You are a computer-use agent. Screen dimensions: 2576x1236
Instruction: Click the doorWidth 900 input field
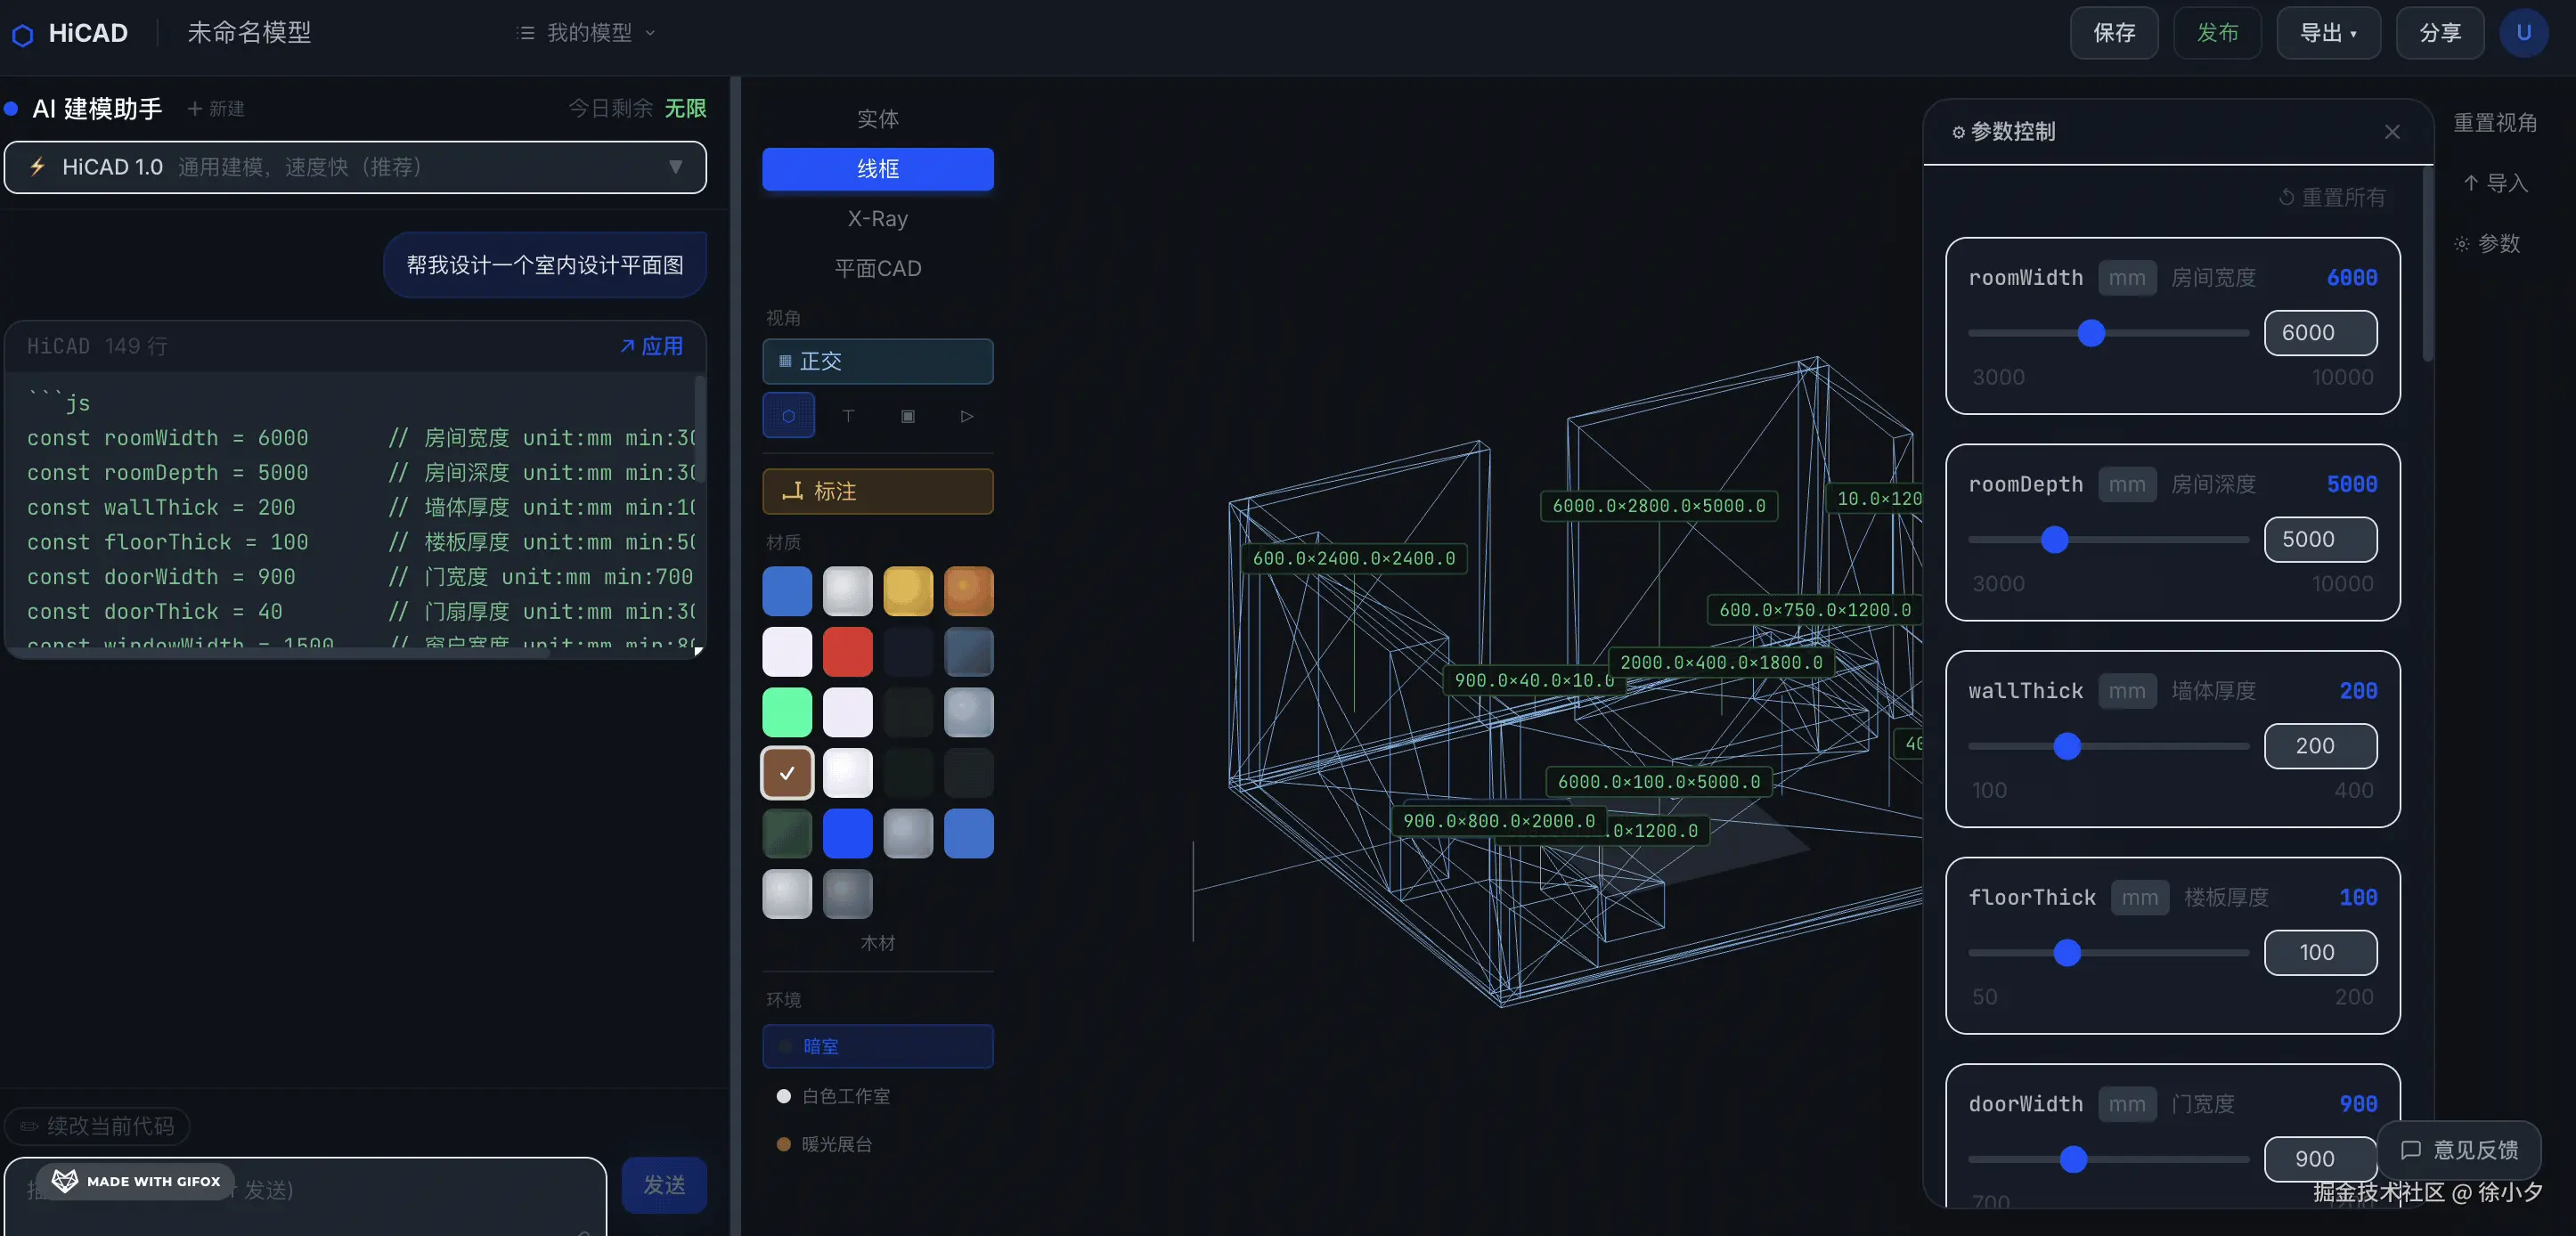[x=2320, y=1159]
